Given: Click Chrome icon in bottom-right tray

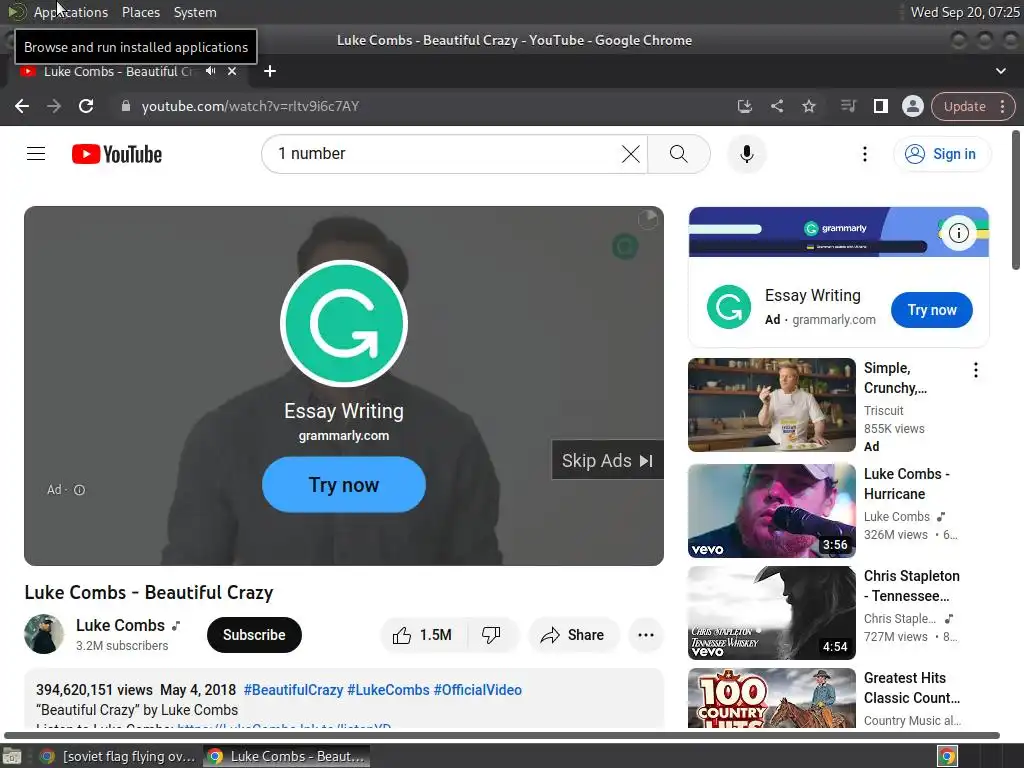Looking at the screenshot, I should [948, 756].
